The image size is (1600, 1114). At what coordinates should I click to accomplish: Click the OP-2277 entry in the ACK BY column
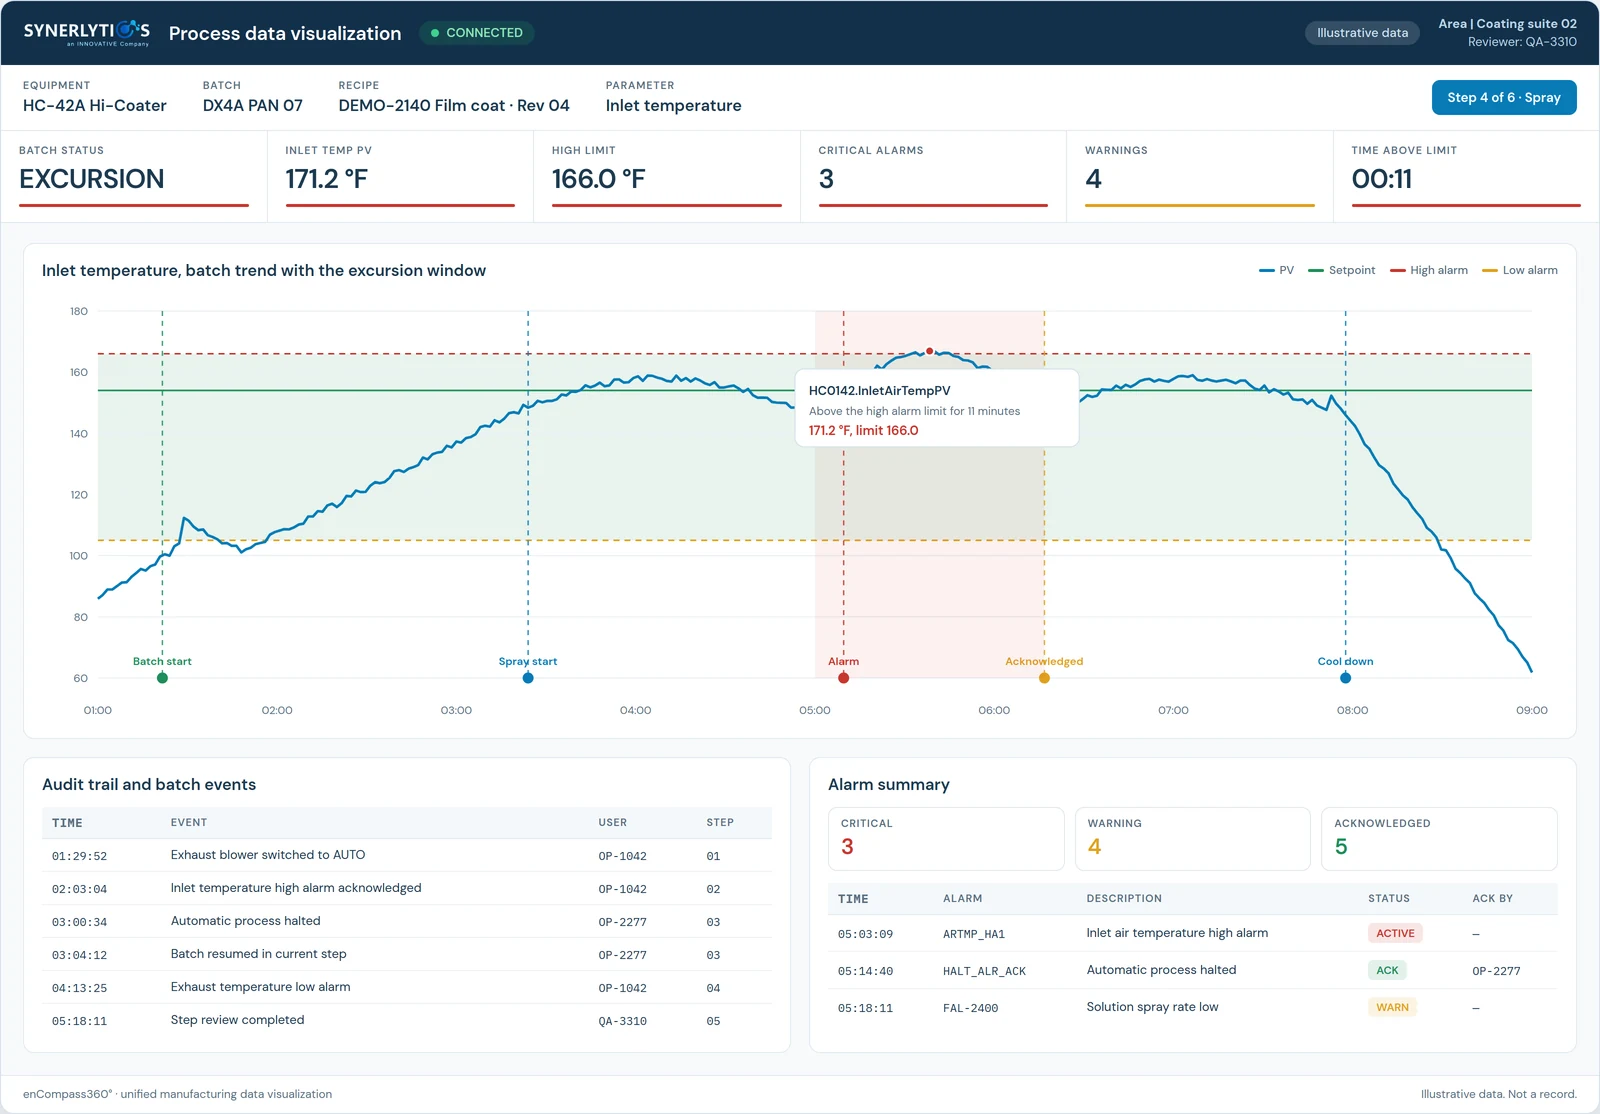pyautogui.click(x=1496, y=971)
